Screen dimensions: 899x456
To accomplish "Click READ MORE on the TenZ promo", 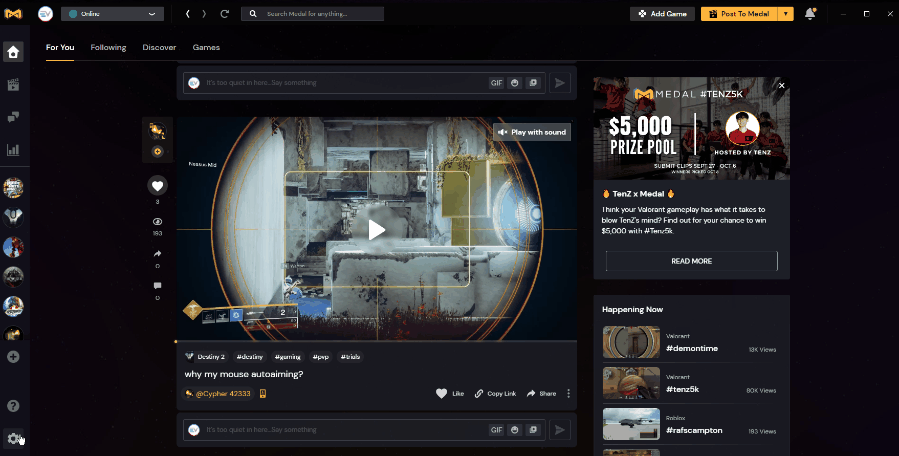I will [x=691, y=261].
